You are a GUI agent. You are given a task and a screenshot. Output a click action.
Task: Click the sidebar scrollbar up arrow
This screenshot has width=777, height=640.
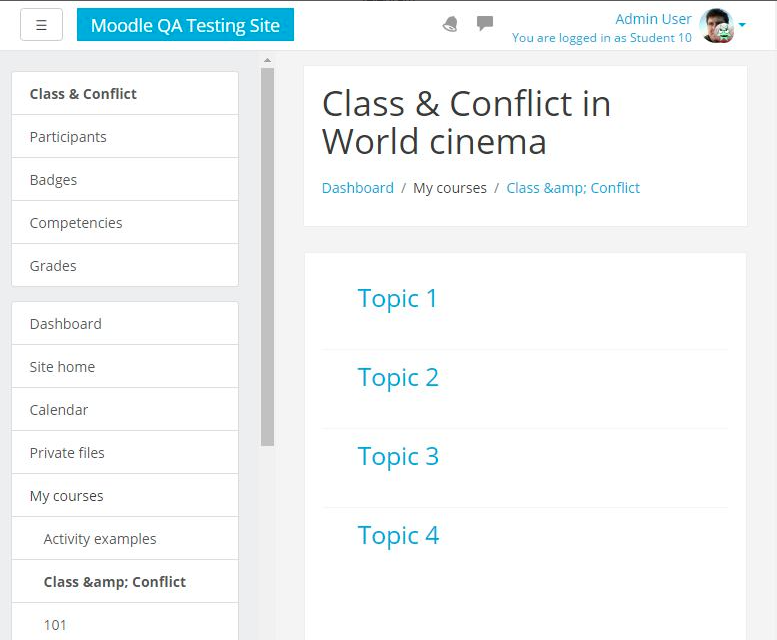click(268, 60)
